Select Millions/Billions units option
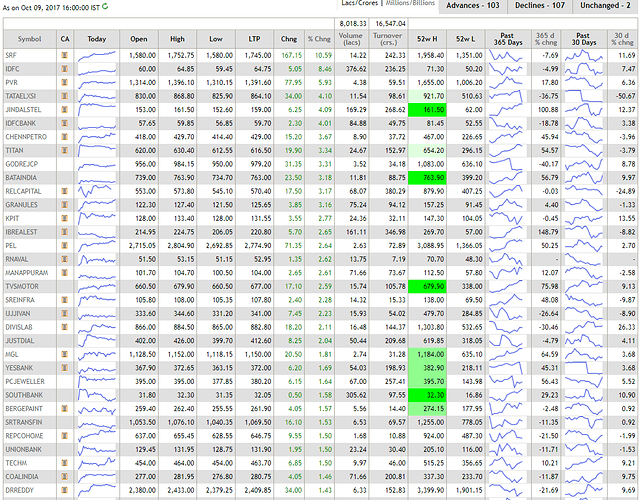The width and height of the screenshot is (644, 500). click(410, 3)
